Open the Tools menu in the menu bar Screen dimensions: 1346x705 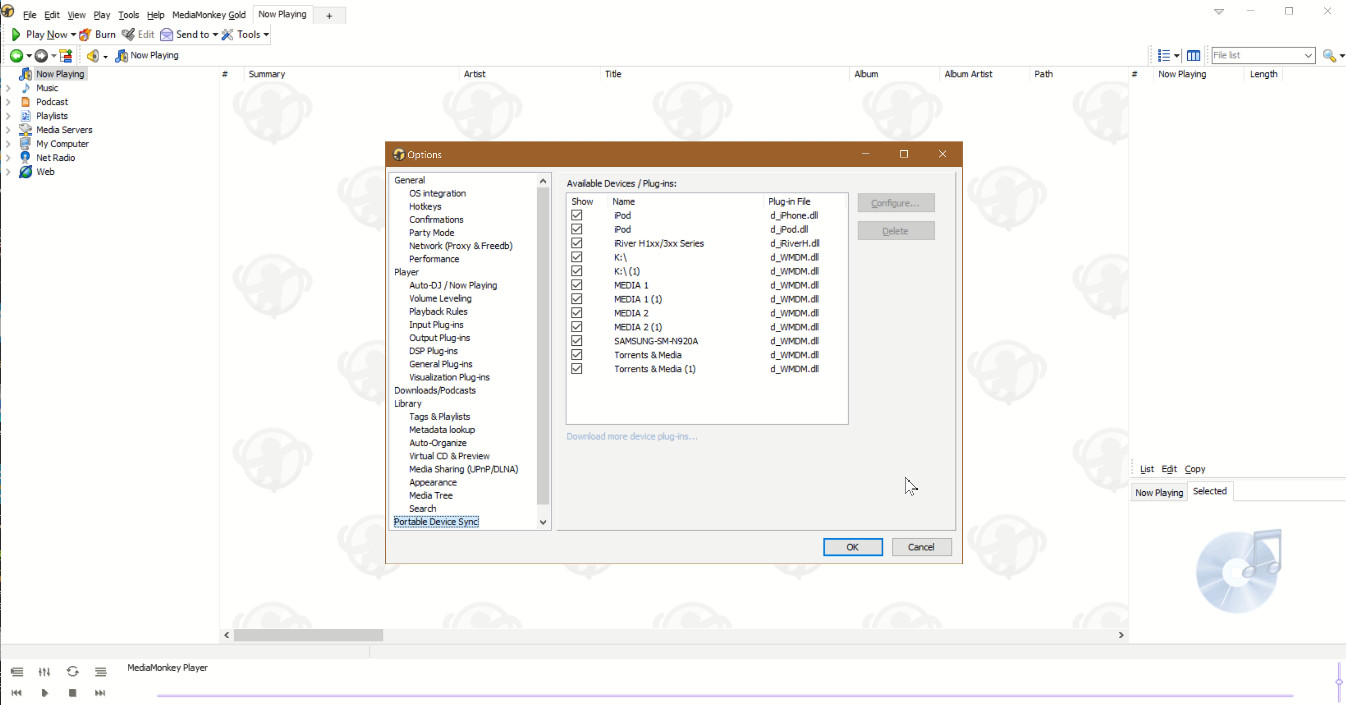[129, 15]
